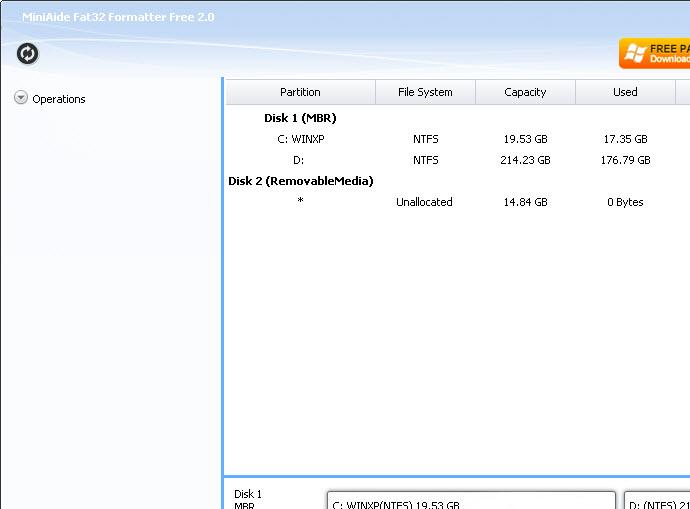Select the Disk 2 (RemovableMedia) row
This screenshot has width=690, height=509.
pyautogui.click(x=300, y=181)
